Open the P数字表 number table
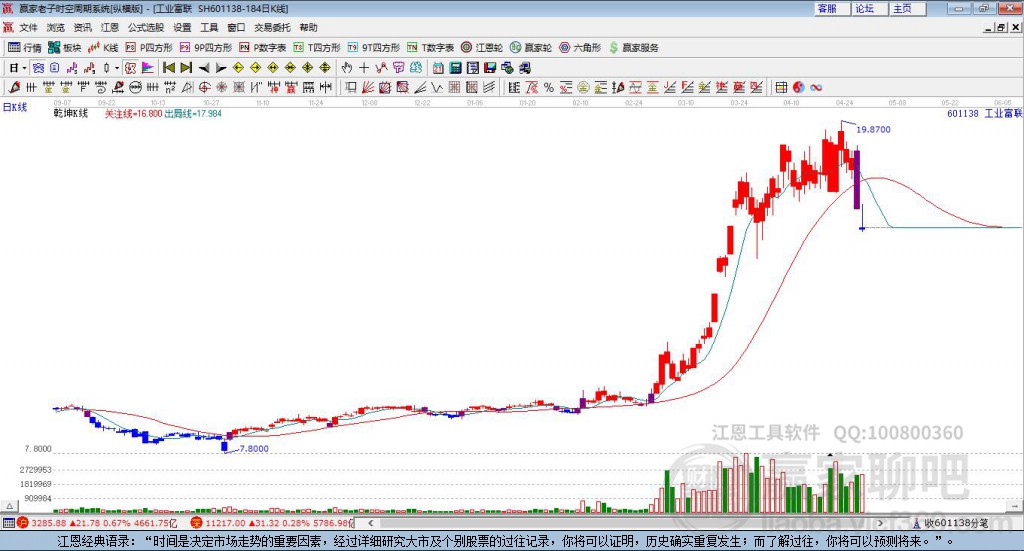This screenshot has height=551, width=1024. (263, 48)
